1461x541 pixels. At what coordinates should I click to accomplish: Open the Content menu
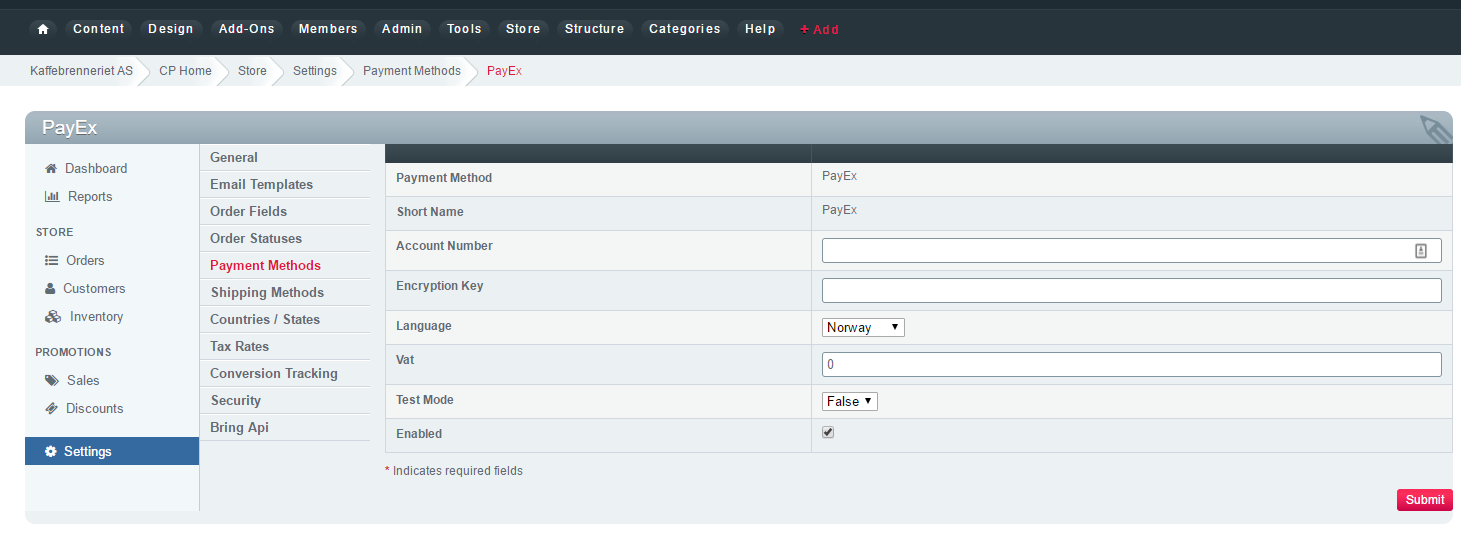point(99,29)
